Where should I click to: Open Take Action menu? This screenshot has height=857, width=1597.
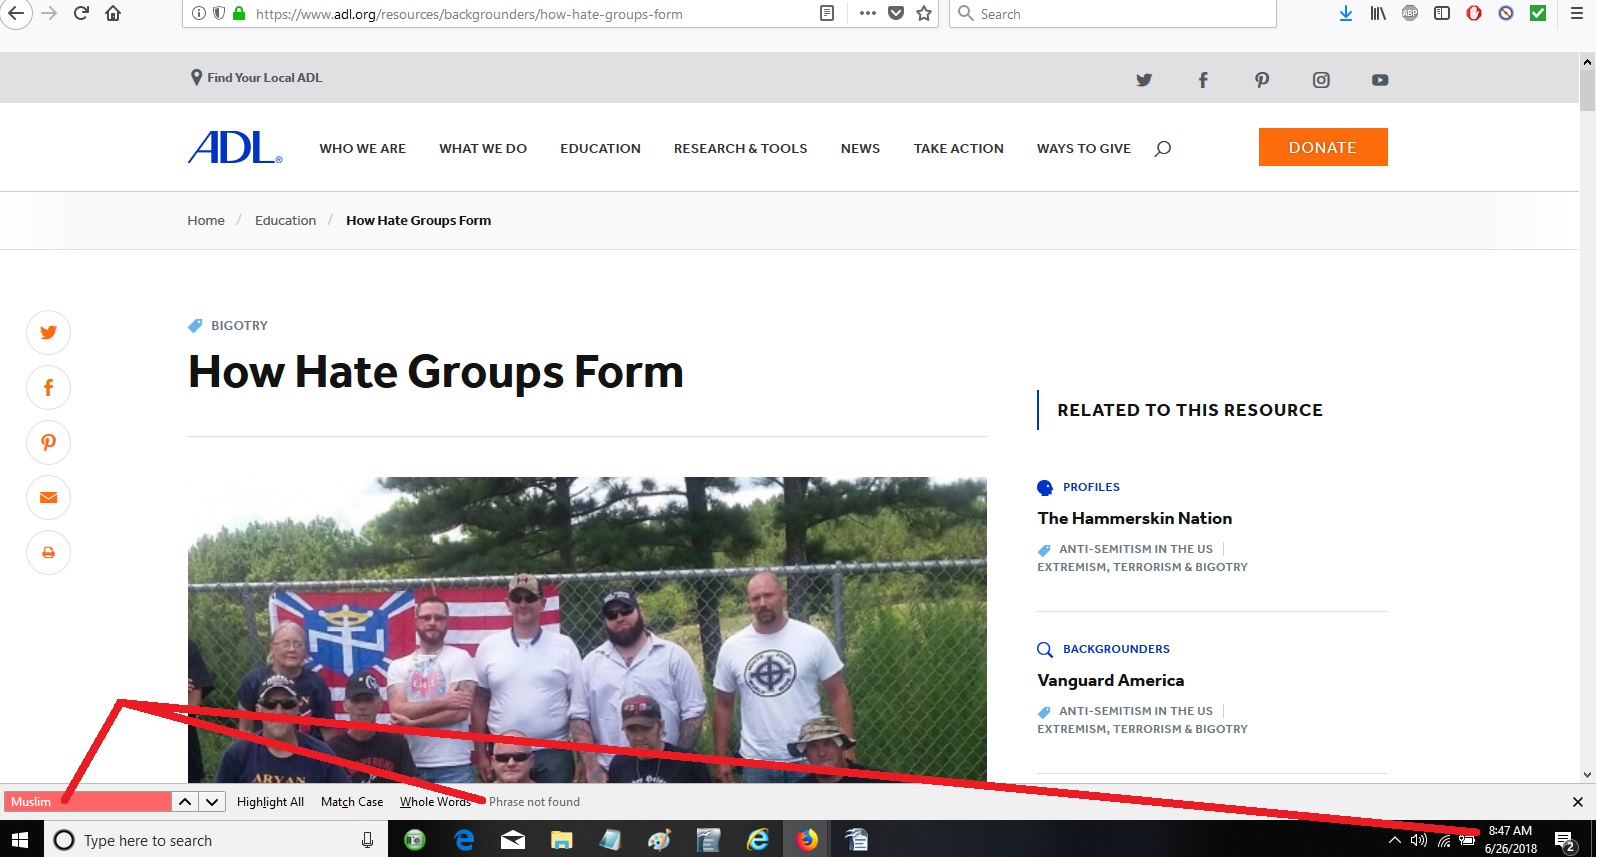958,148
